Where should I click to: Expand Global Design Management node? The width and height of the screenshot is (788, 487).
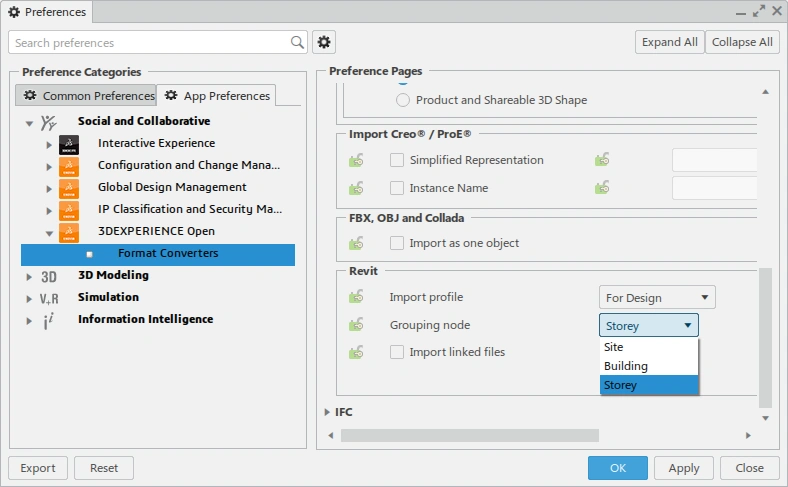pyautogui.click(x=49, y=189)
